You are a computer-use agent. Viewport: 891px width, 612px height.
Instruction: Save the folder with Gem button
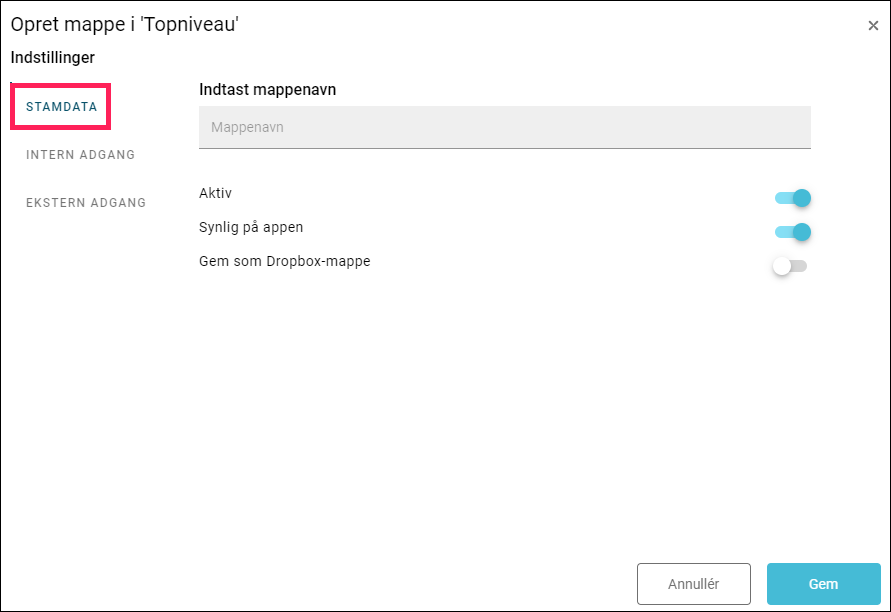click(823, 584)
